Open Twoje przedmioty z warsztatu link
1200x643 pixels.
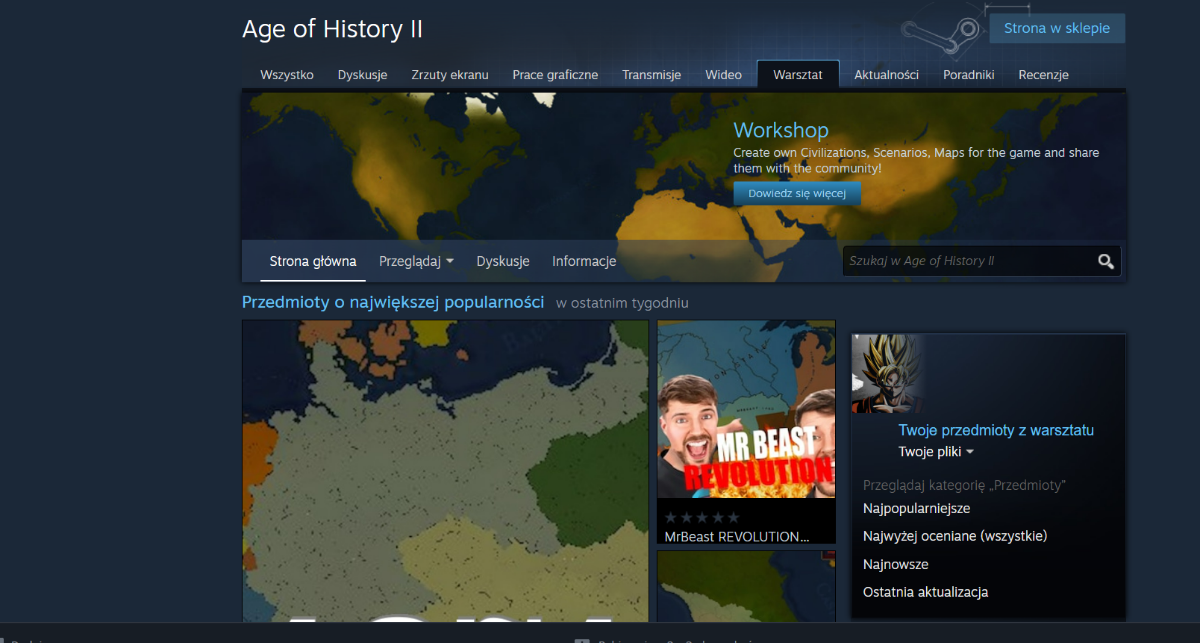996,430
